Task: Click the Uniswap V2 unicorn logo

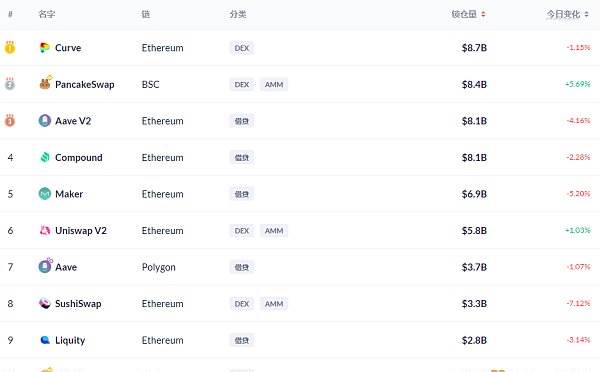Action: click(x=45, y=230)
